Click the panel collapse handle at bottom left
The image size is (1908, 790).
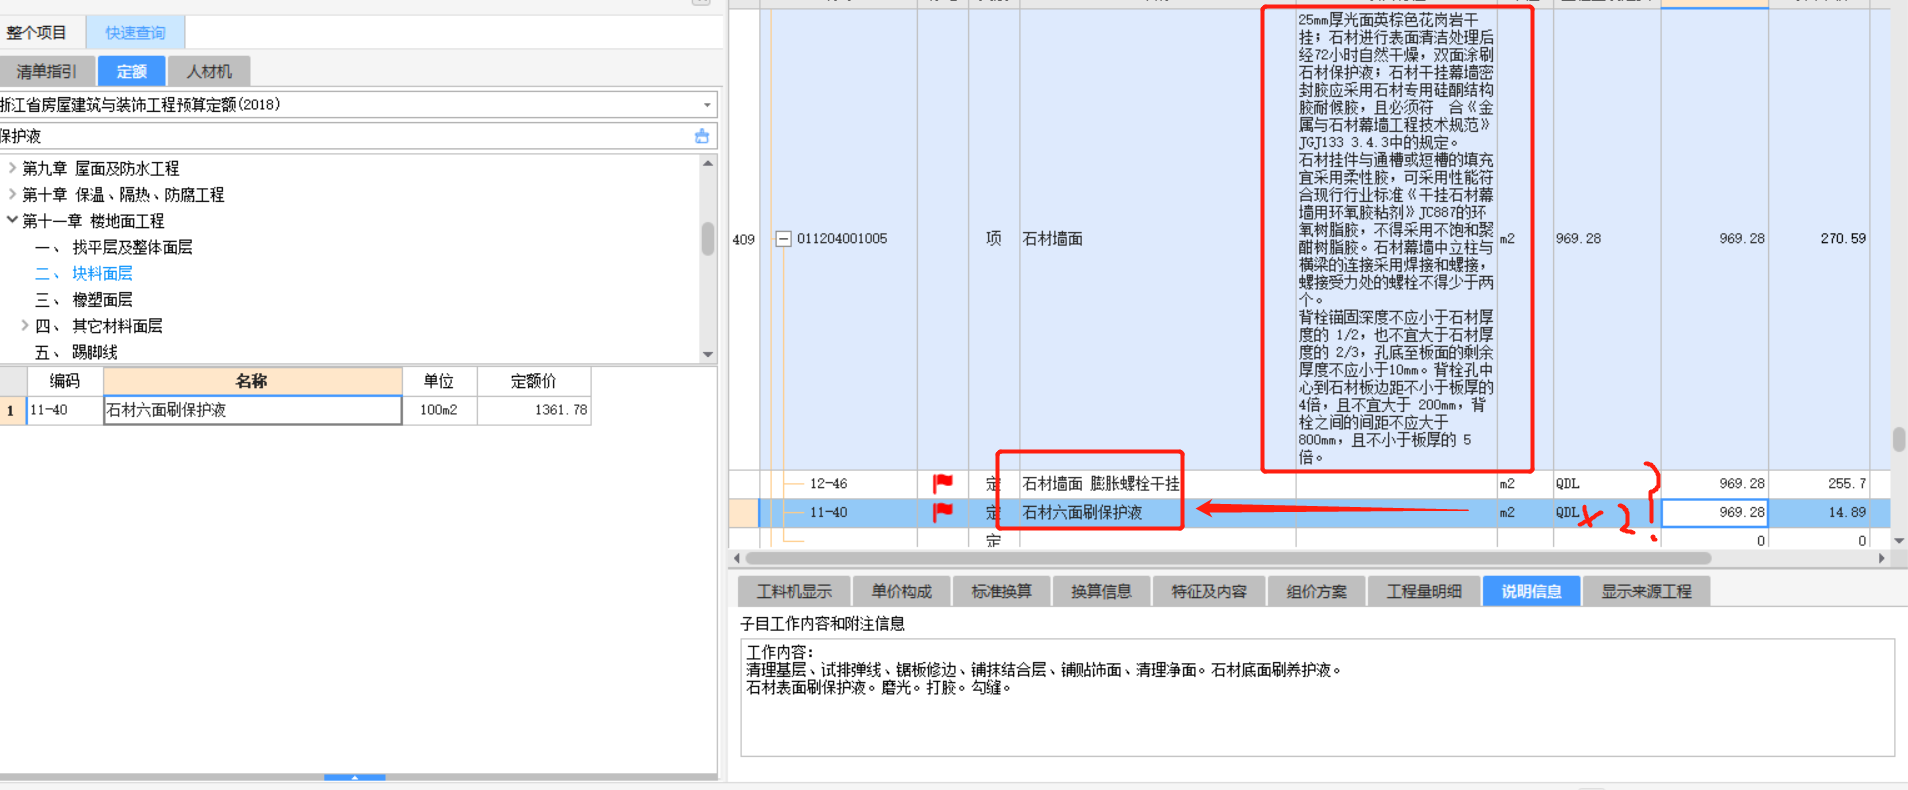[355, 777]
